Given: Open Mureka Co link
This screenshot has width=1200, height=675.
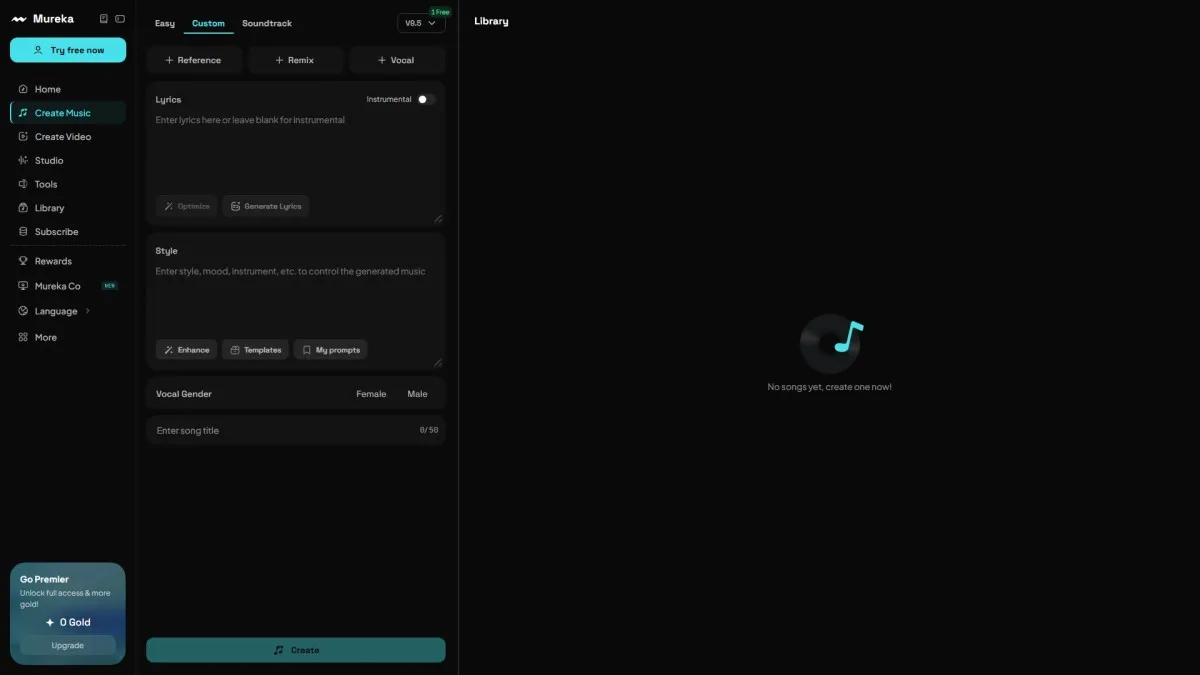Looking at the screenshot, I should (x=68, y=286).
